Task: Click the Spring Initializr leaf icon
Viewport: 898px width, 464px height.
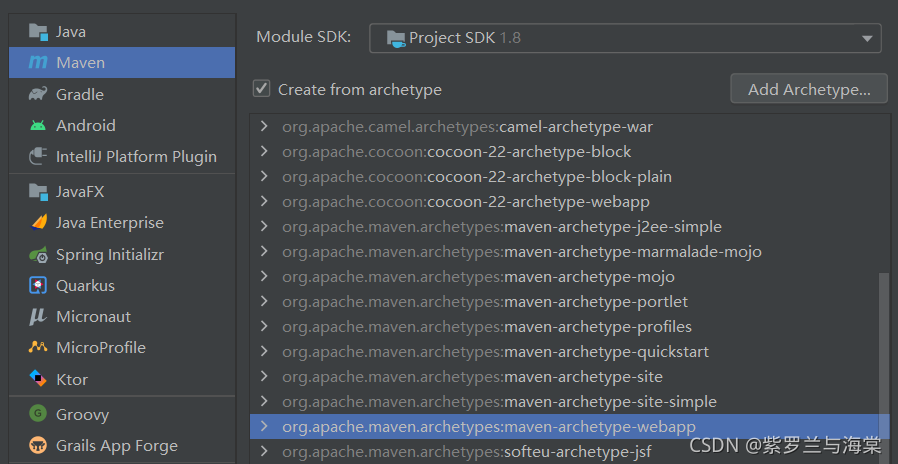Action: pos(38,254)
